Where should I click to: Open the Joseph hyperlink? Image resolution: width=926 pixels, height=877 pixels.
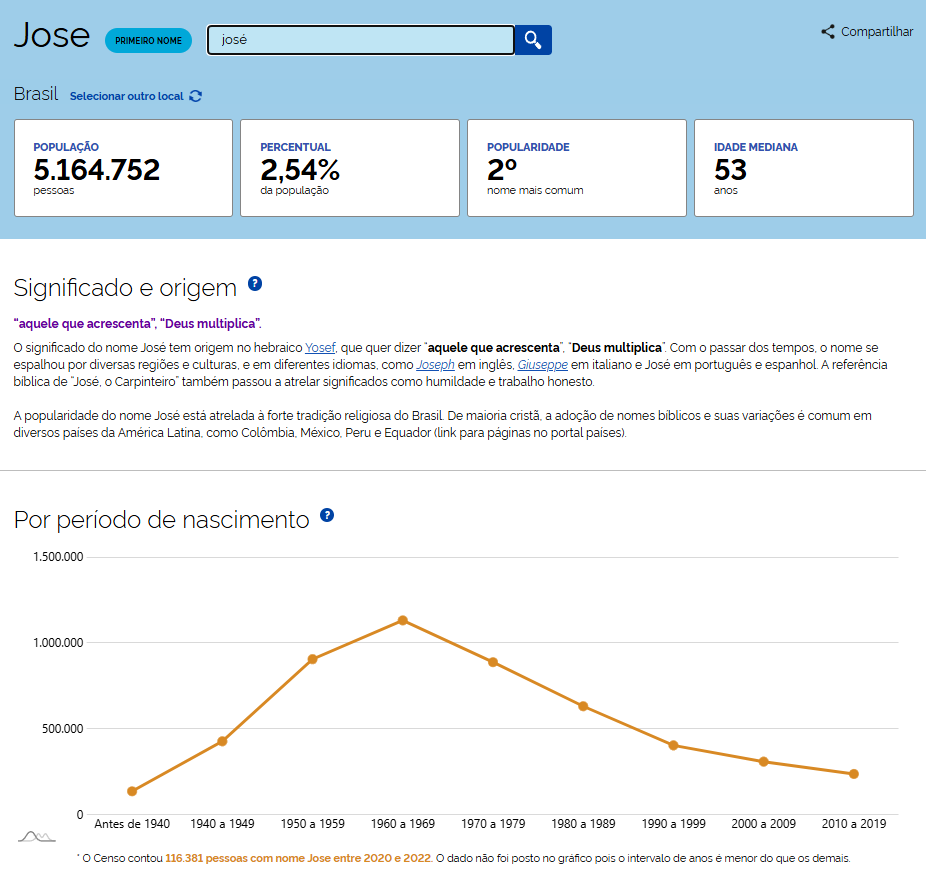(435, 365)
